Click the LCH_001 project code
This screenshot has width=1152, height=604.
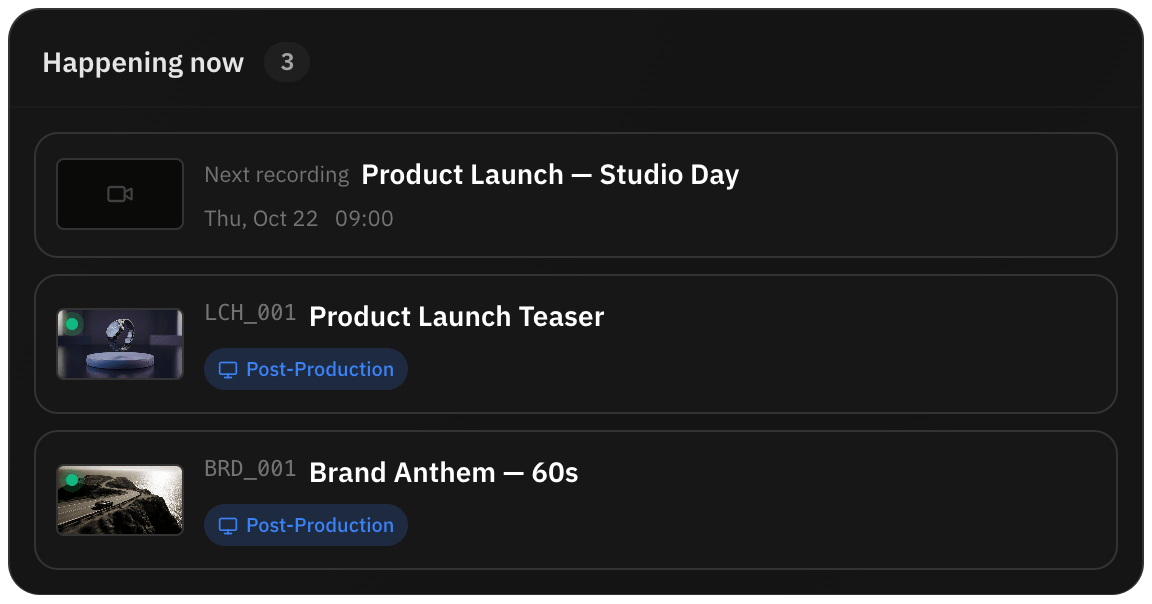(250, 313)
